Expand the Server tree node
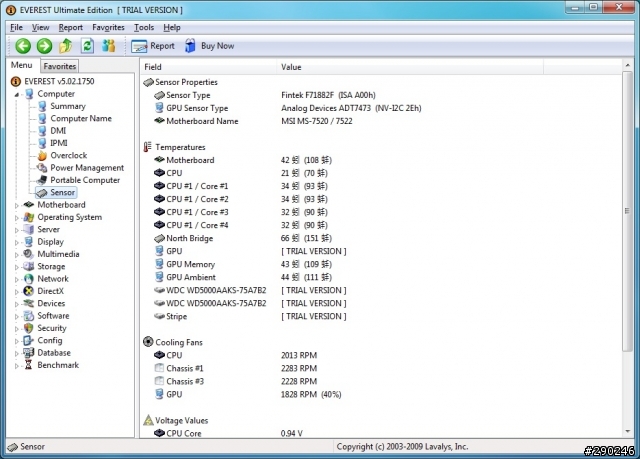The height and width of the screenshot is (459, 640). [16, 230]
